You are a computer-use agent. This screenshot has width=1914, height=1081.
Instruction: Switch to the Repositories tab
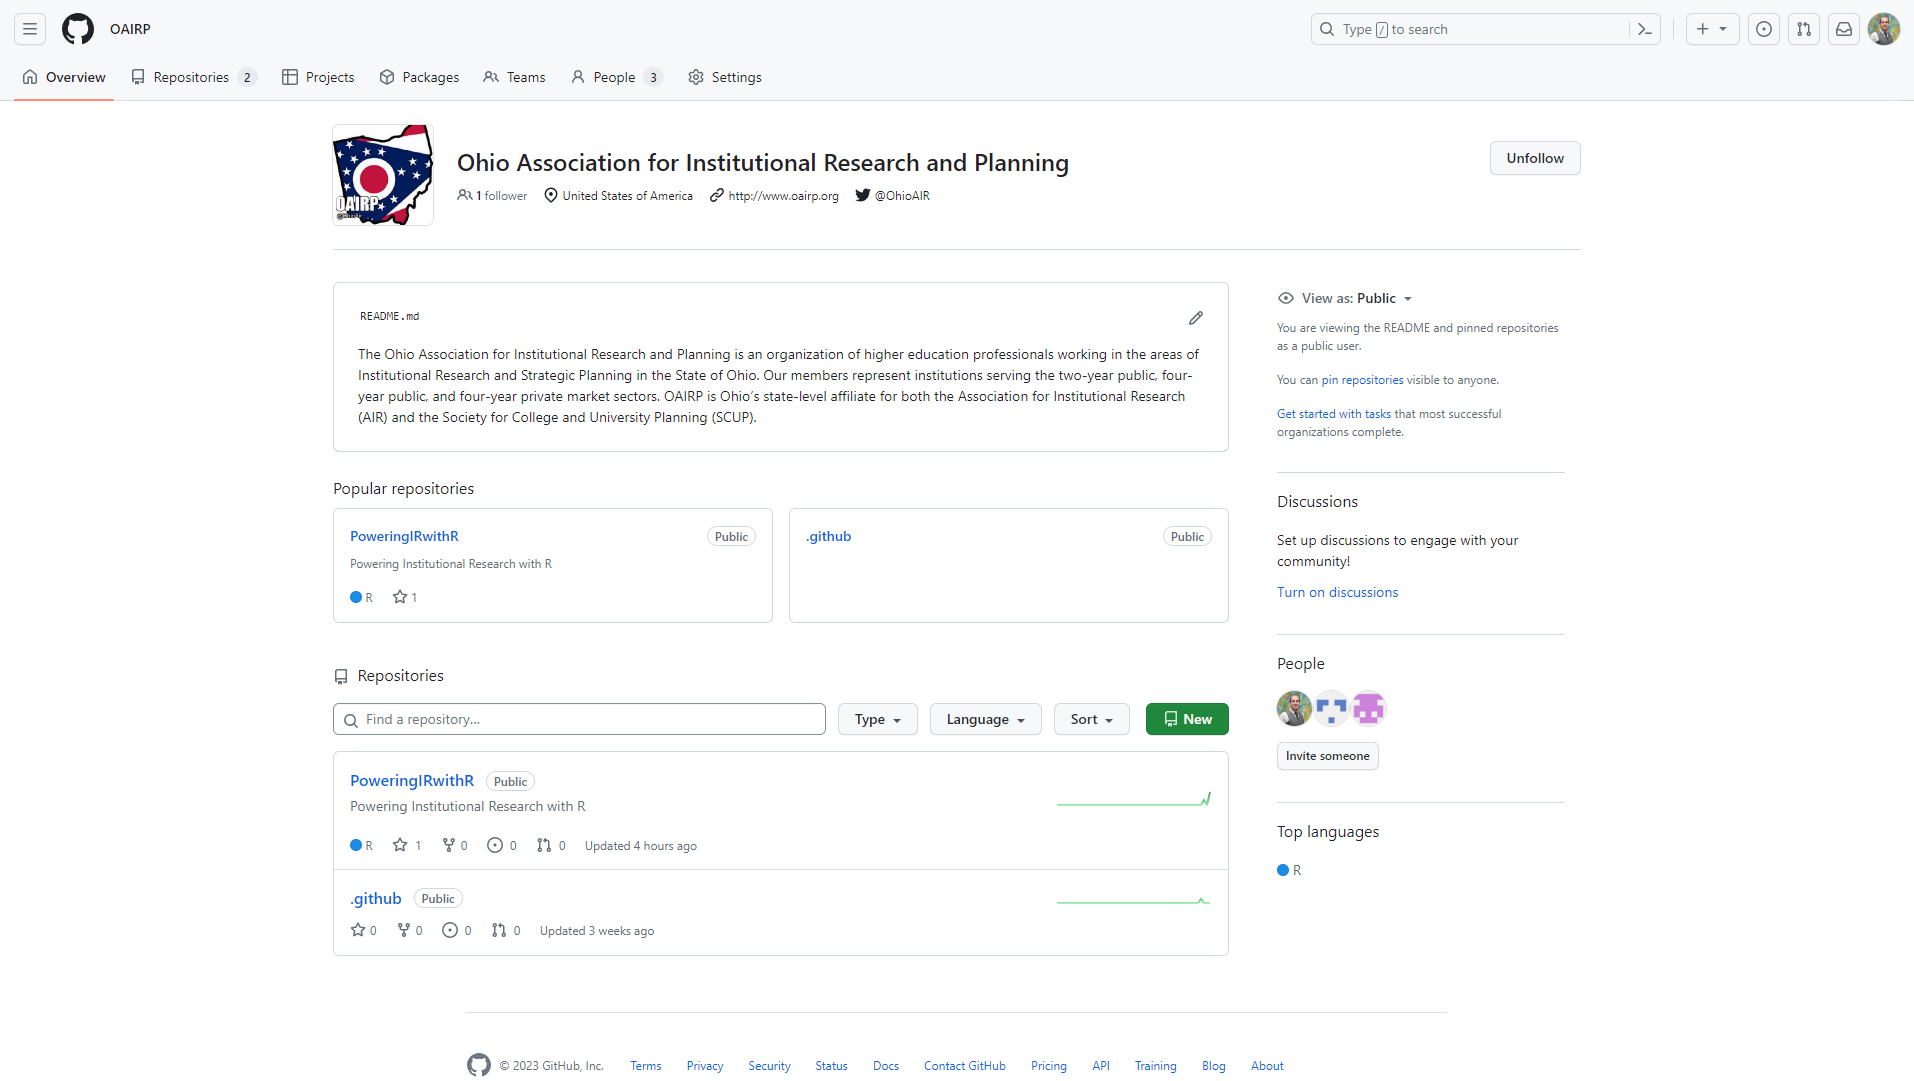click(194, 77)
